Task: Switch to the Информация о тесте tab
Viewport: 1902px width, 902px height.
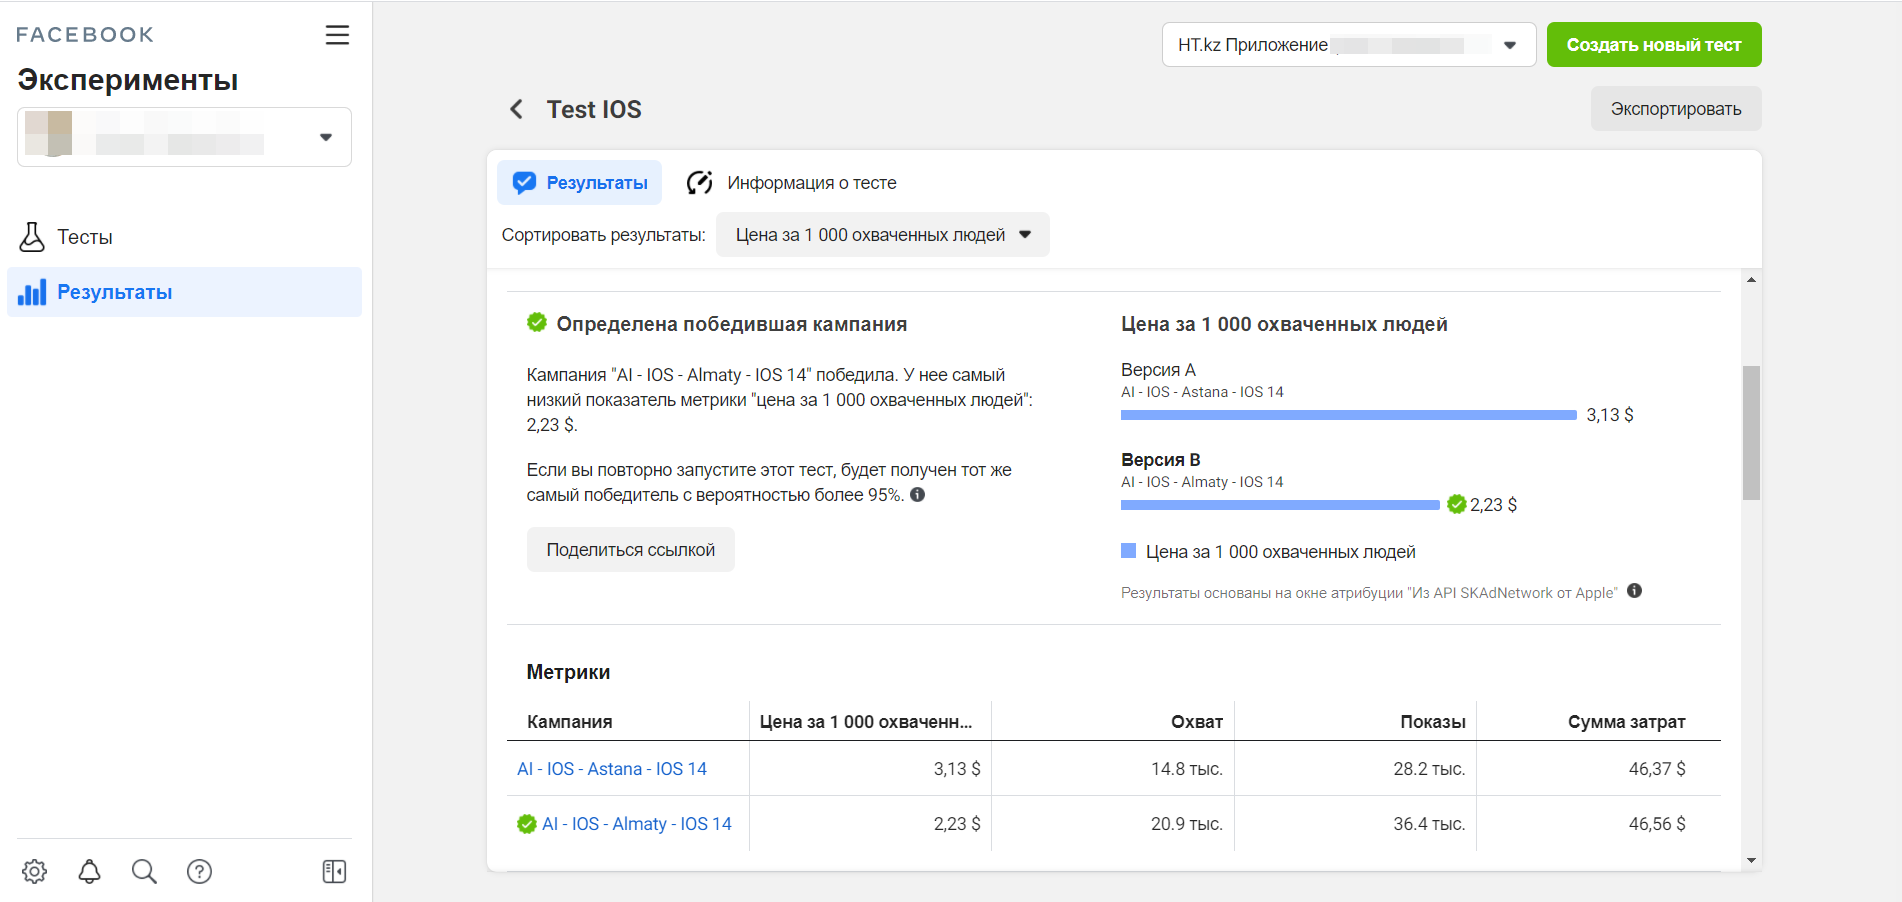Action: [791, 183]
